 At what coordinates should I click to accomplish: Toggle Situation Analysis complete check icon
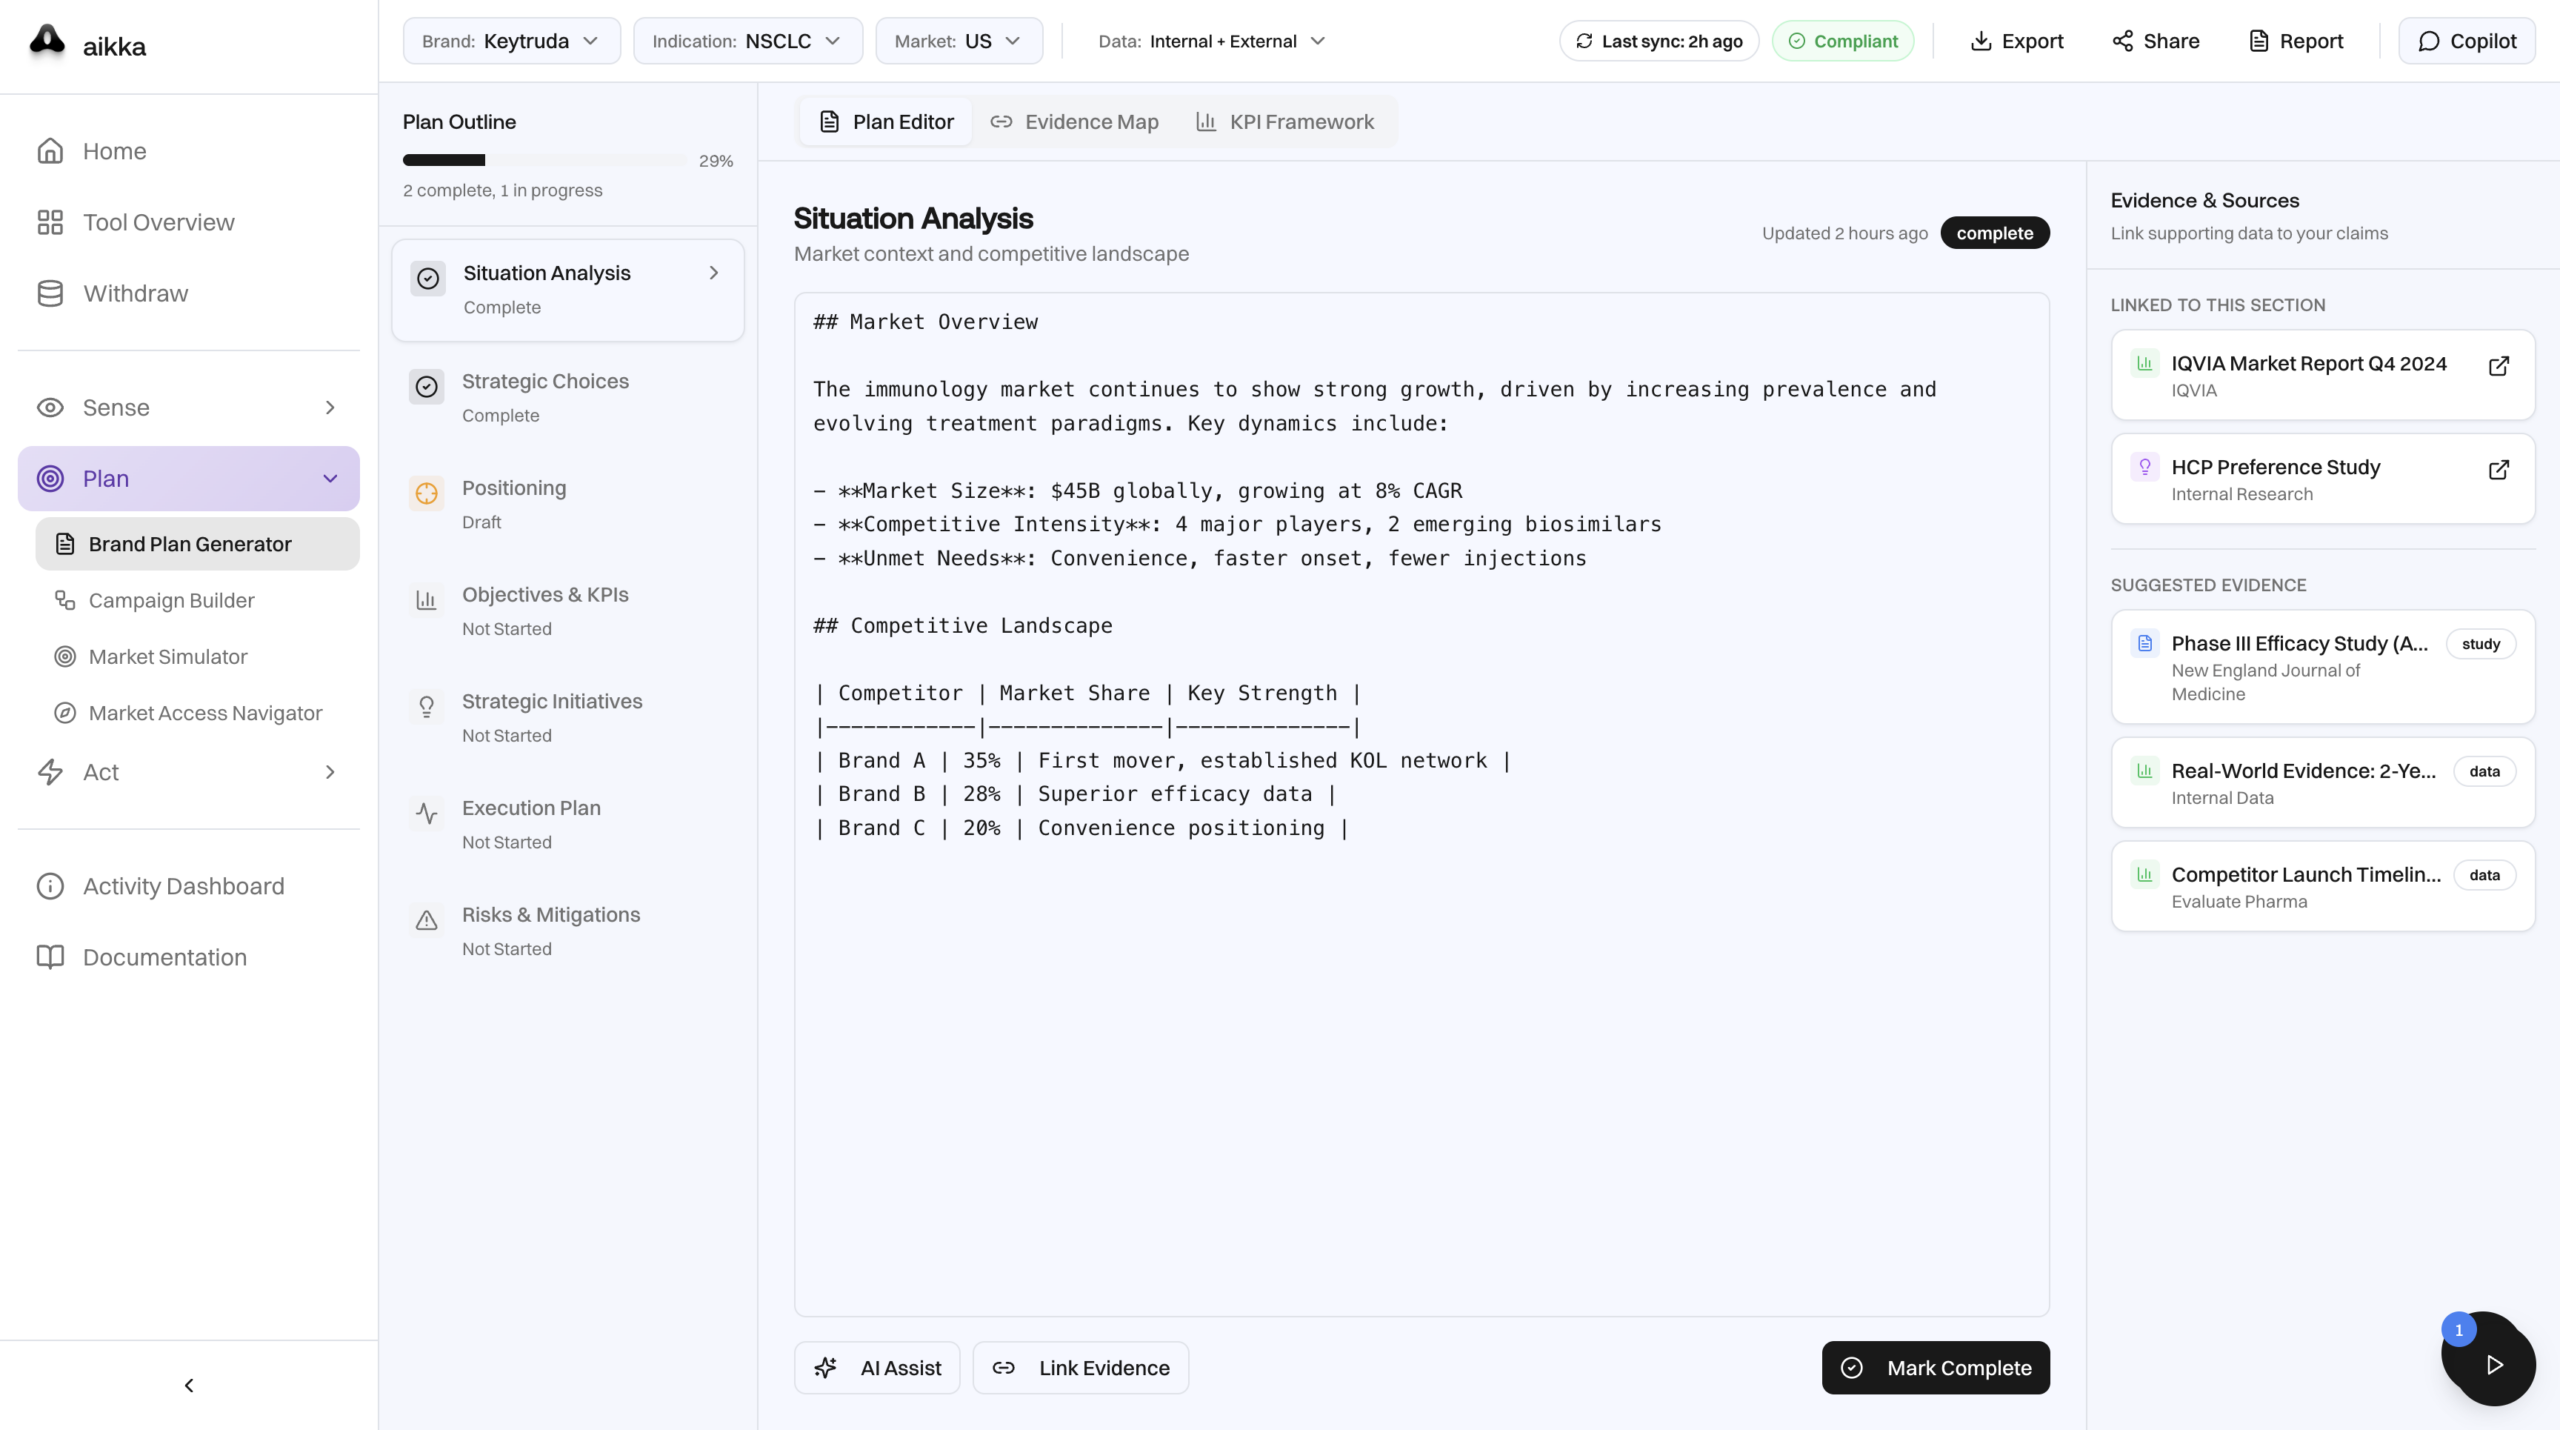click(428, 279)
